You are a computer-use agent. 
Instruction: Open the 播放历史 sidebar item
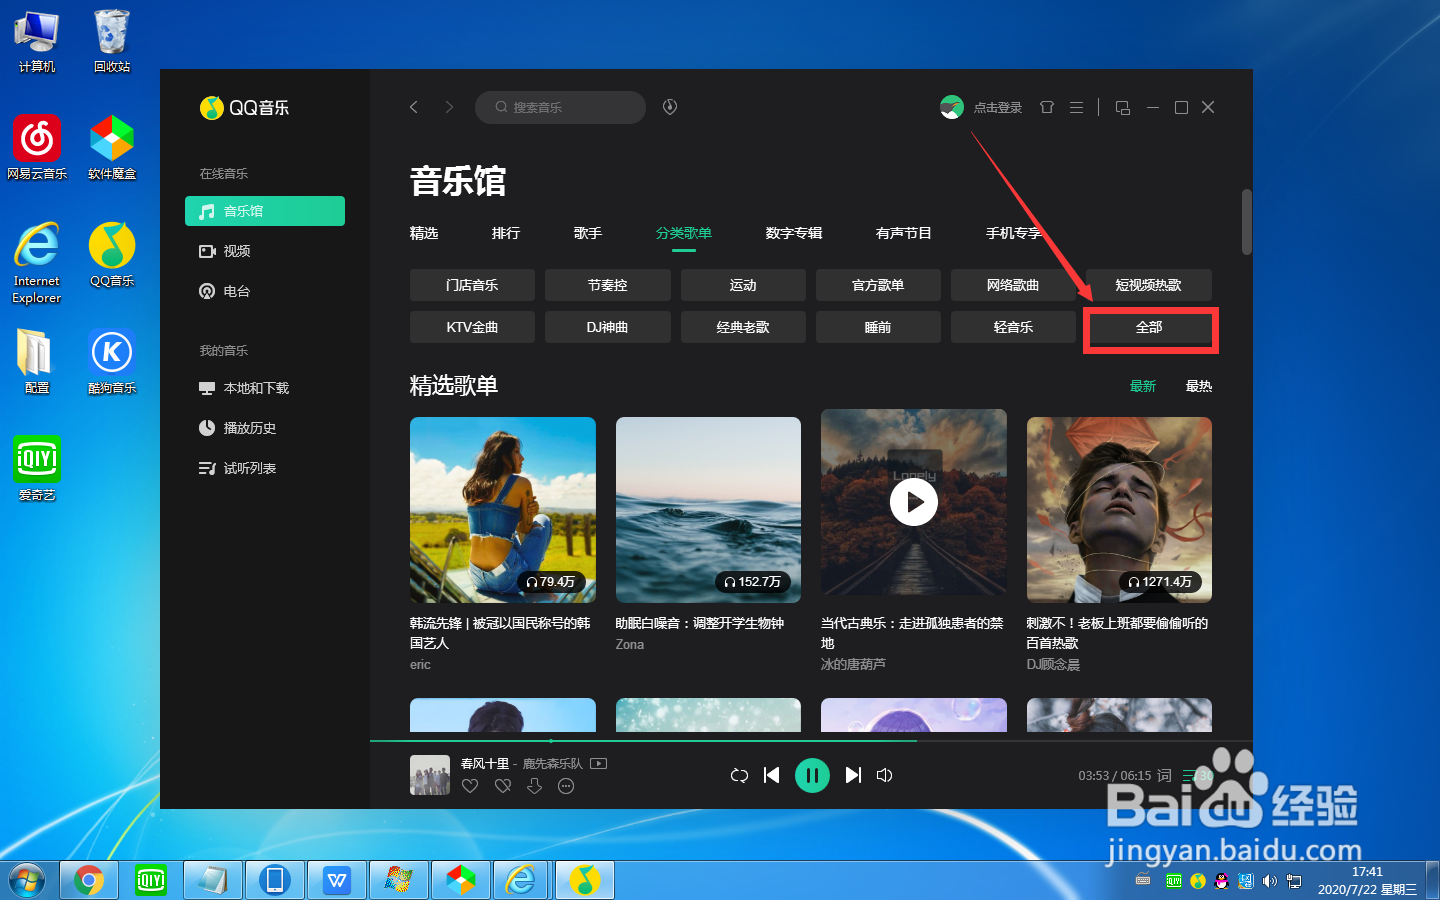click(x=250, y=428)
